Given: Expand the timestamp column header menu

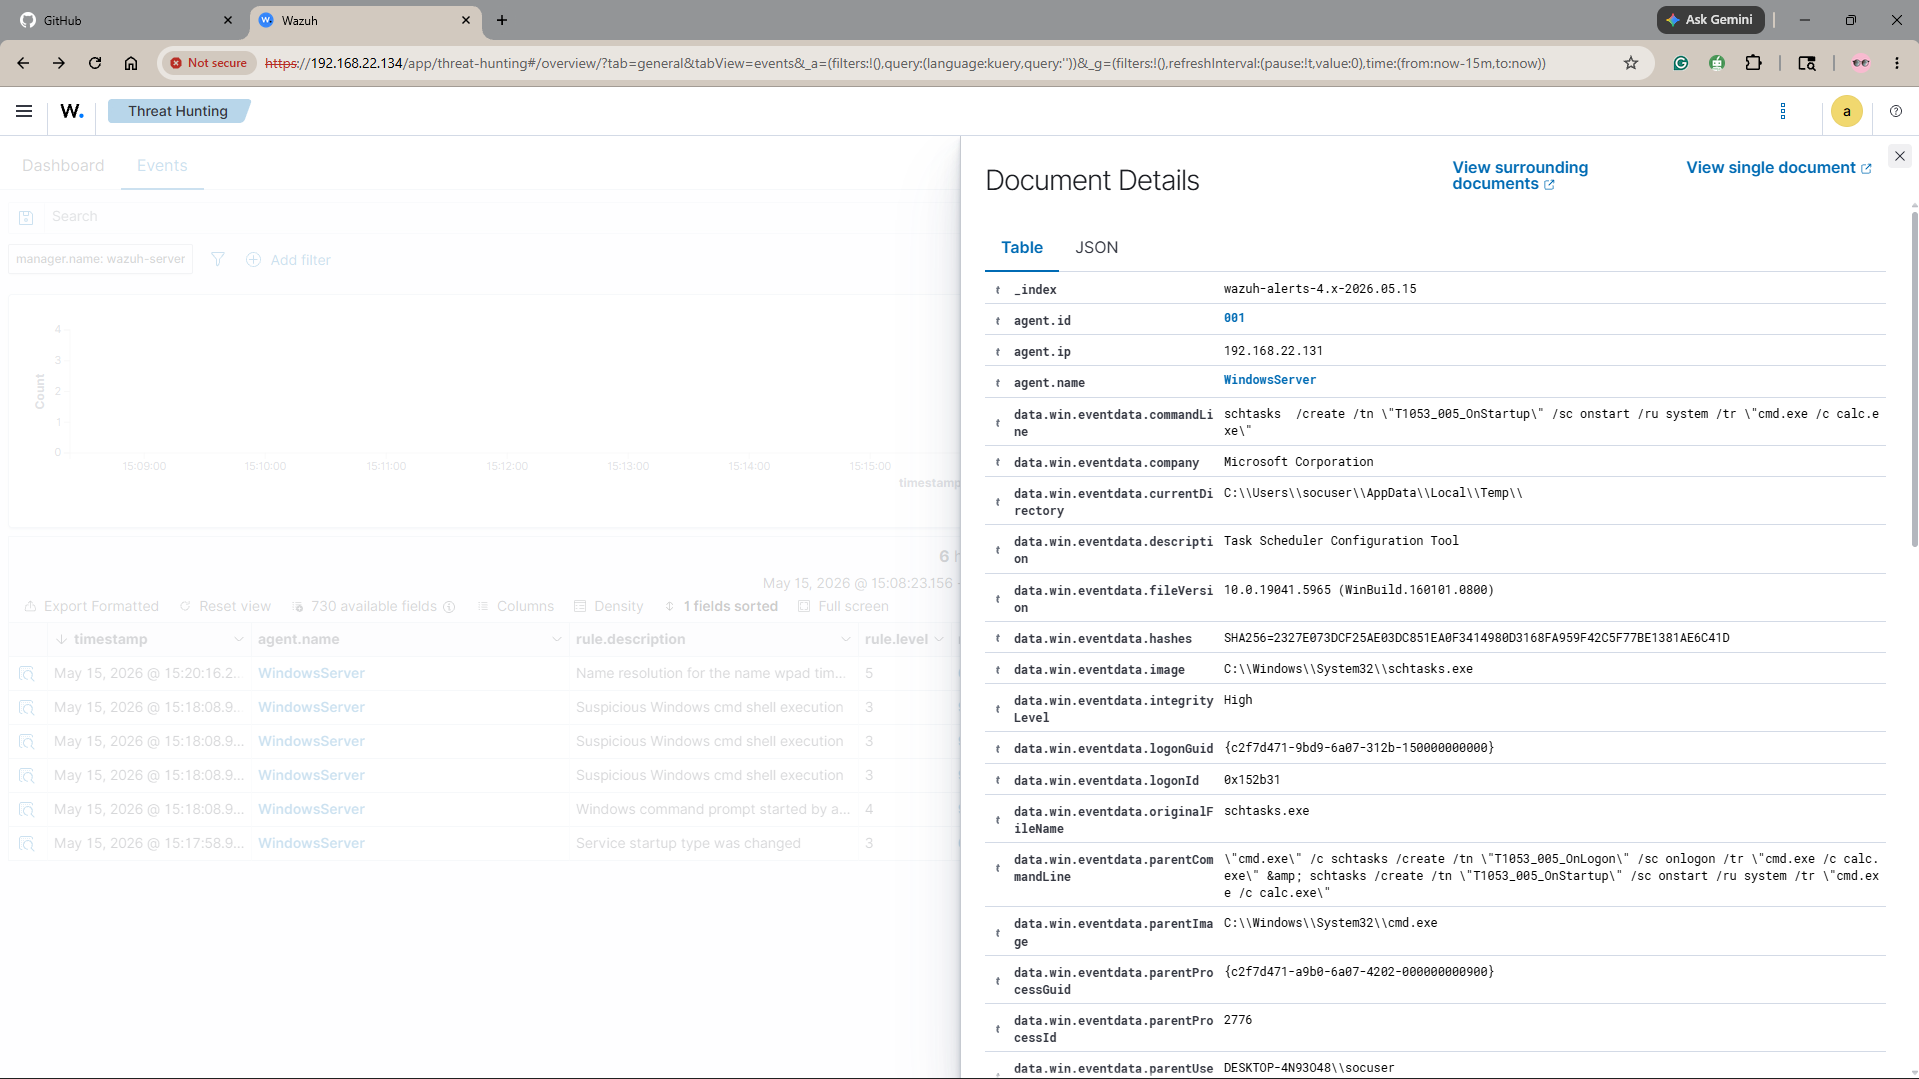Looking at the screenshot, I should click(238, 639).
